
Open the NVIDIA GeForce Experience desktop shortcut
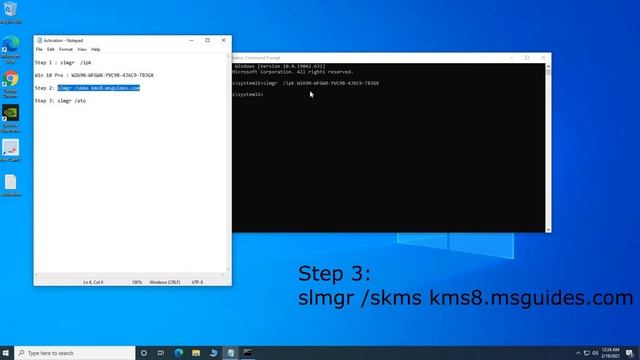(x=10, y=118)
